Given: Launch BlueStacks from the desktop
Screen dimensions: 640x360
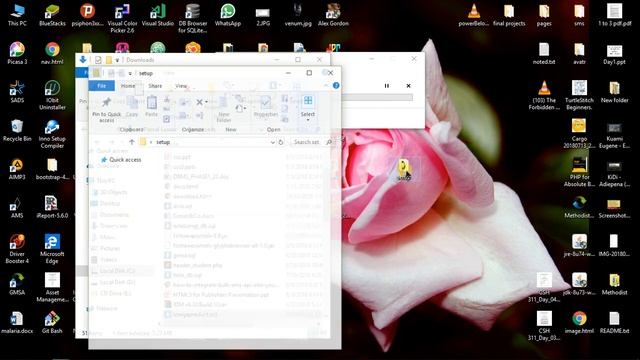Looking at the screenshot, I should [x=52, y=16].
